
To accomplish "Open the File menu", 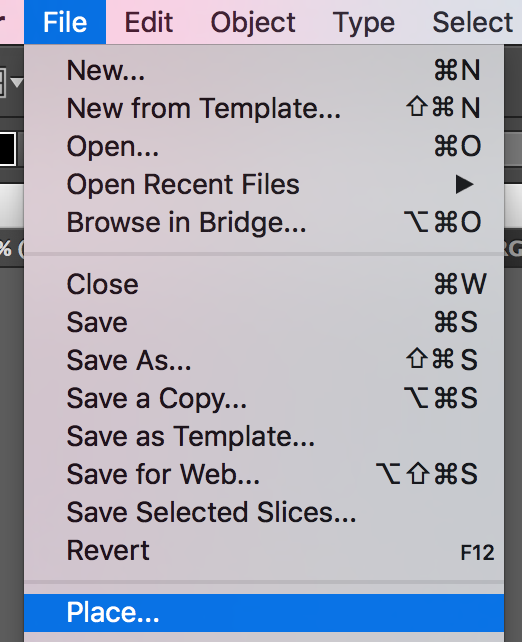I will click(x=65, y=22).
